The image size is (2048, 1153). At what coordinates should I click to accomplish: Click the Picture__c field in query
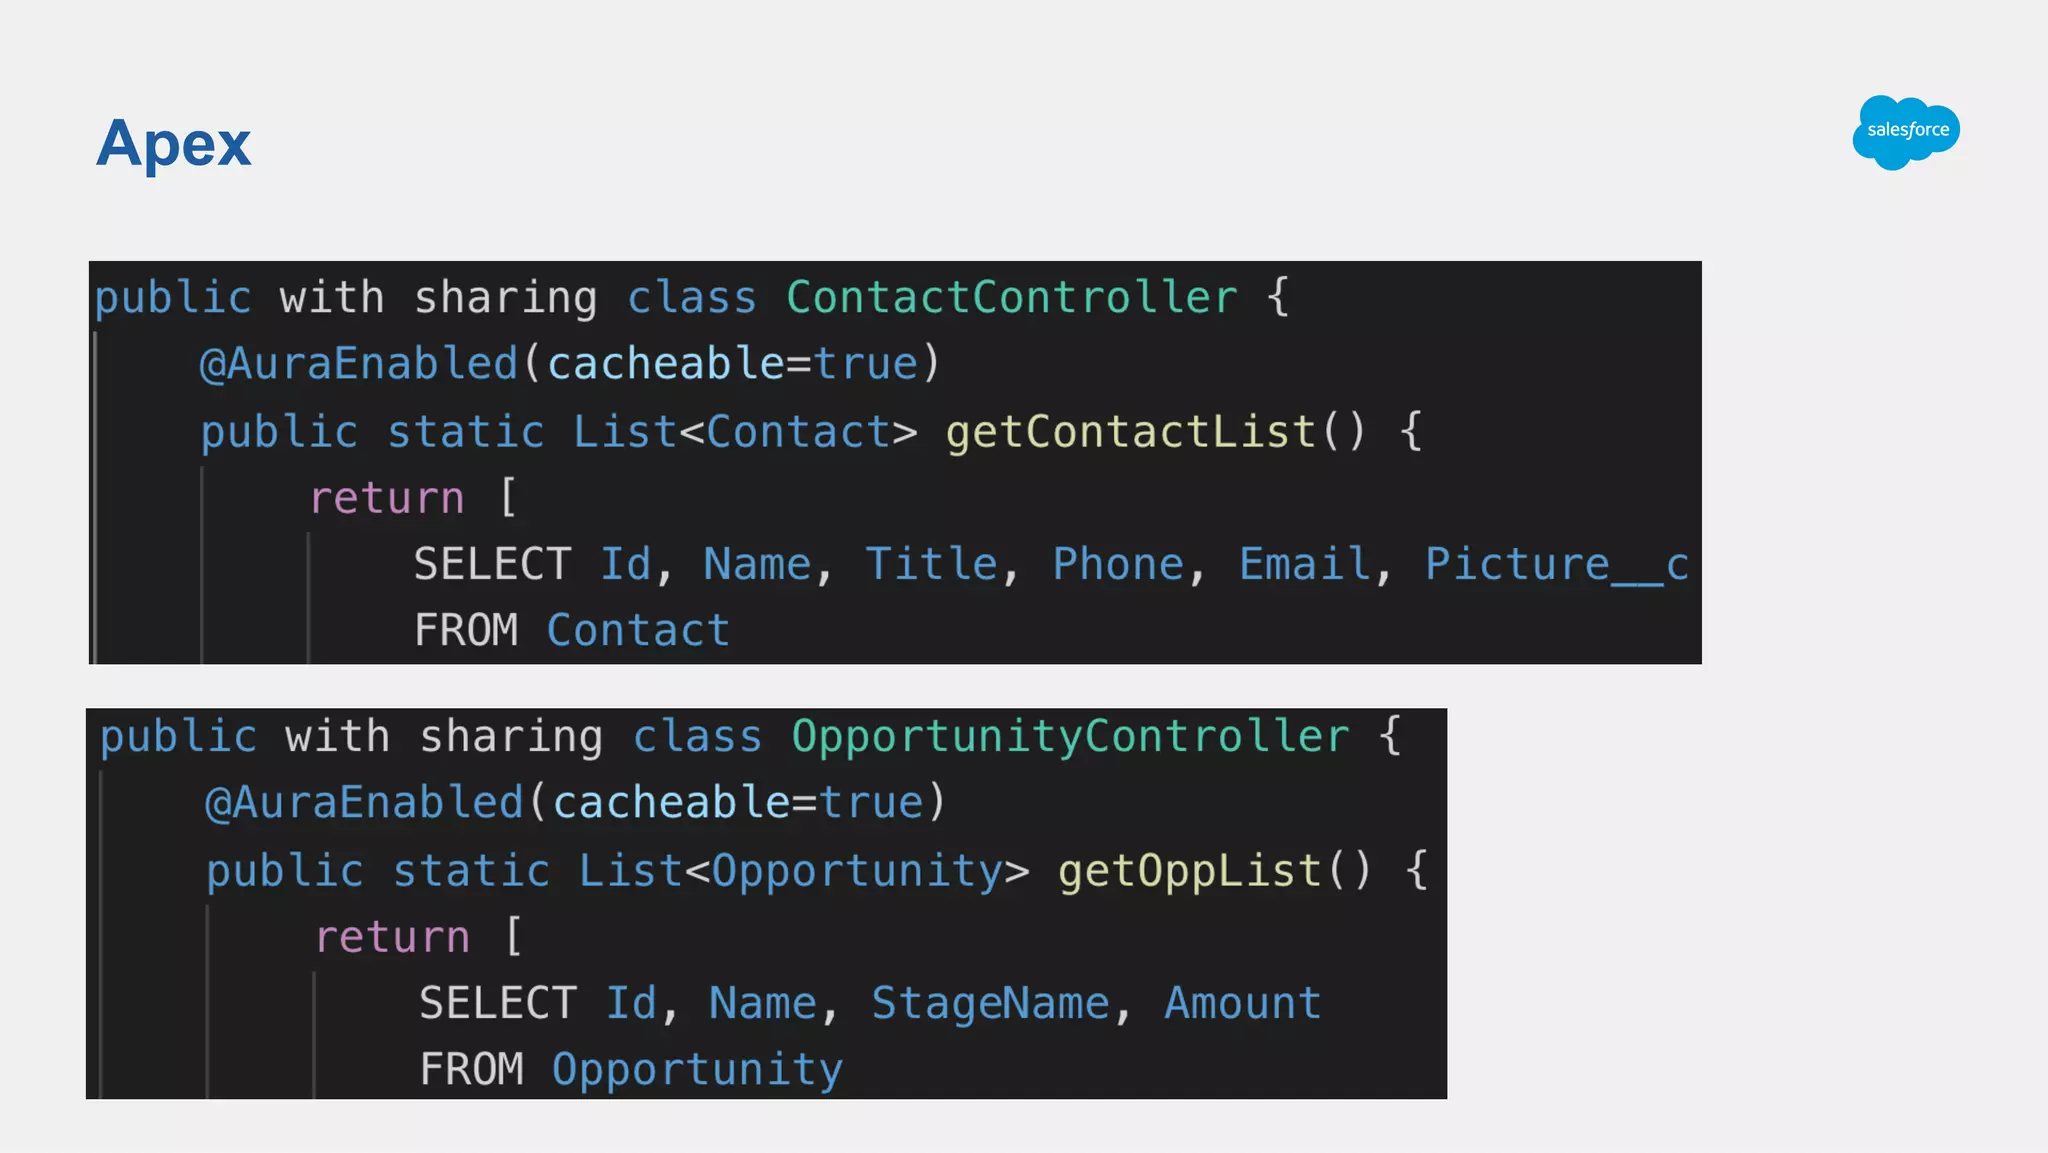(x=1556, y=565)
